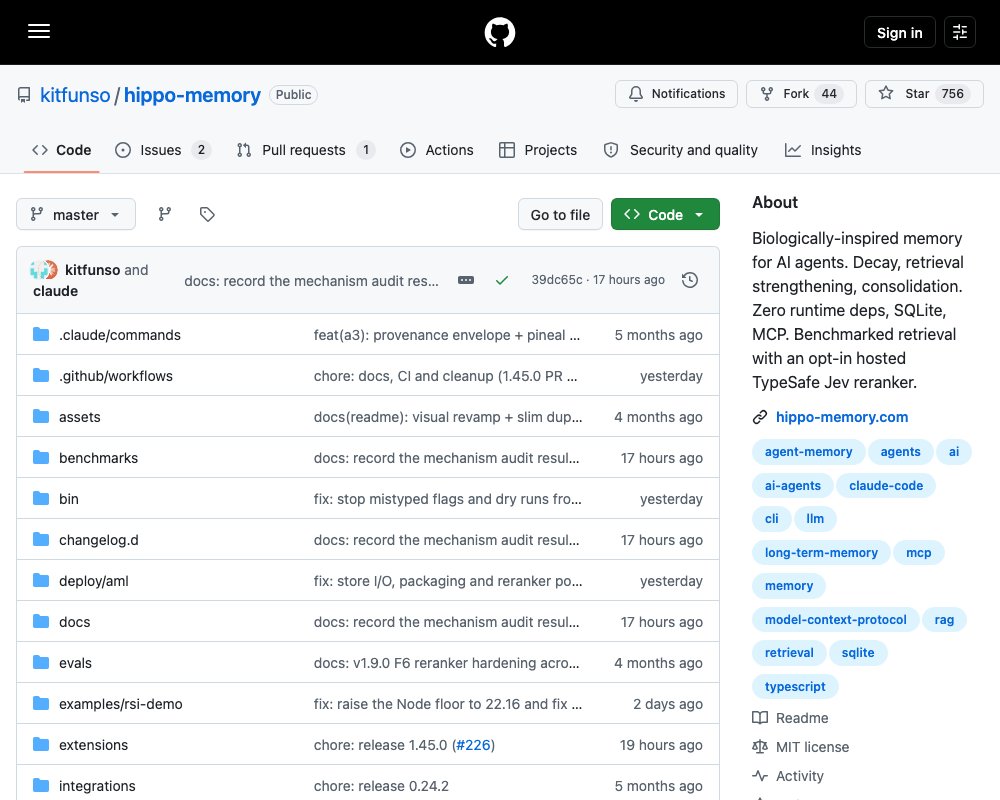1000x800 pixels.
Task: Click the Sign in button
Action: (x=899, y=32)
